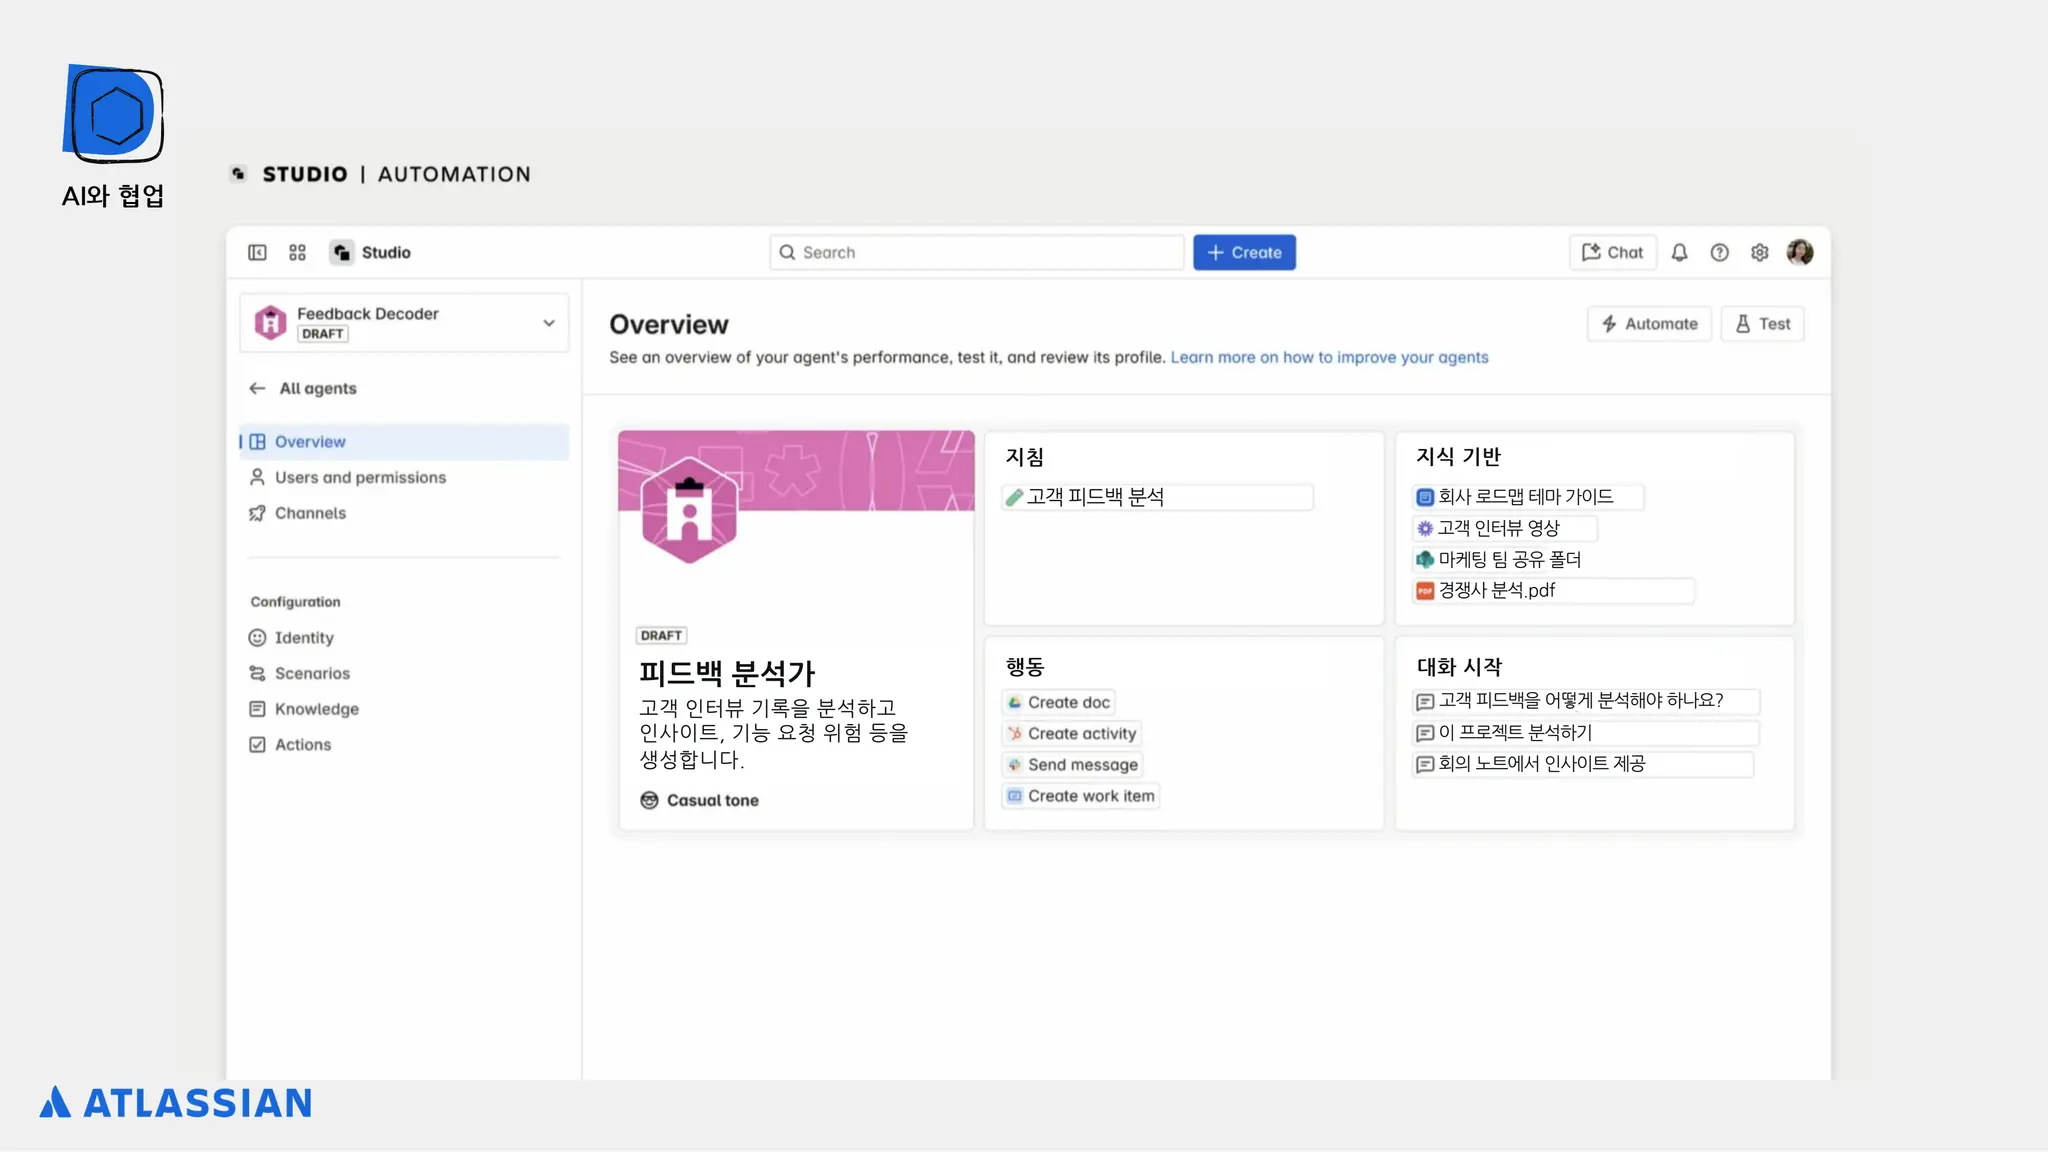The width and height of the screenshot is (2048, 1152).
Task: Select Create doc action
Action: point(1058,703)
